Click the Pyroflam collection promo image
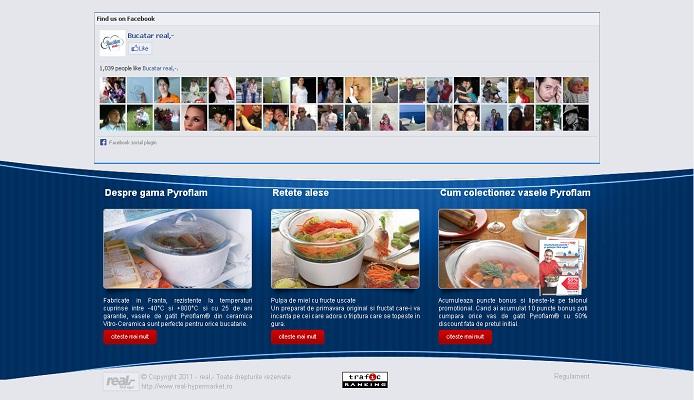 coord(513,249)
